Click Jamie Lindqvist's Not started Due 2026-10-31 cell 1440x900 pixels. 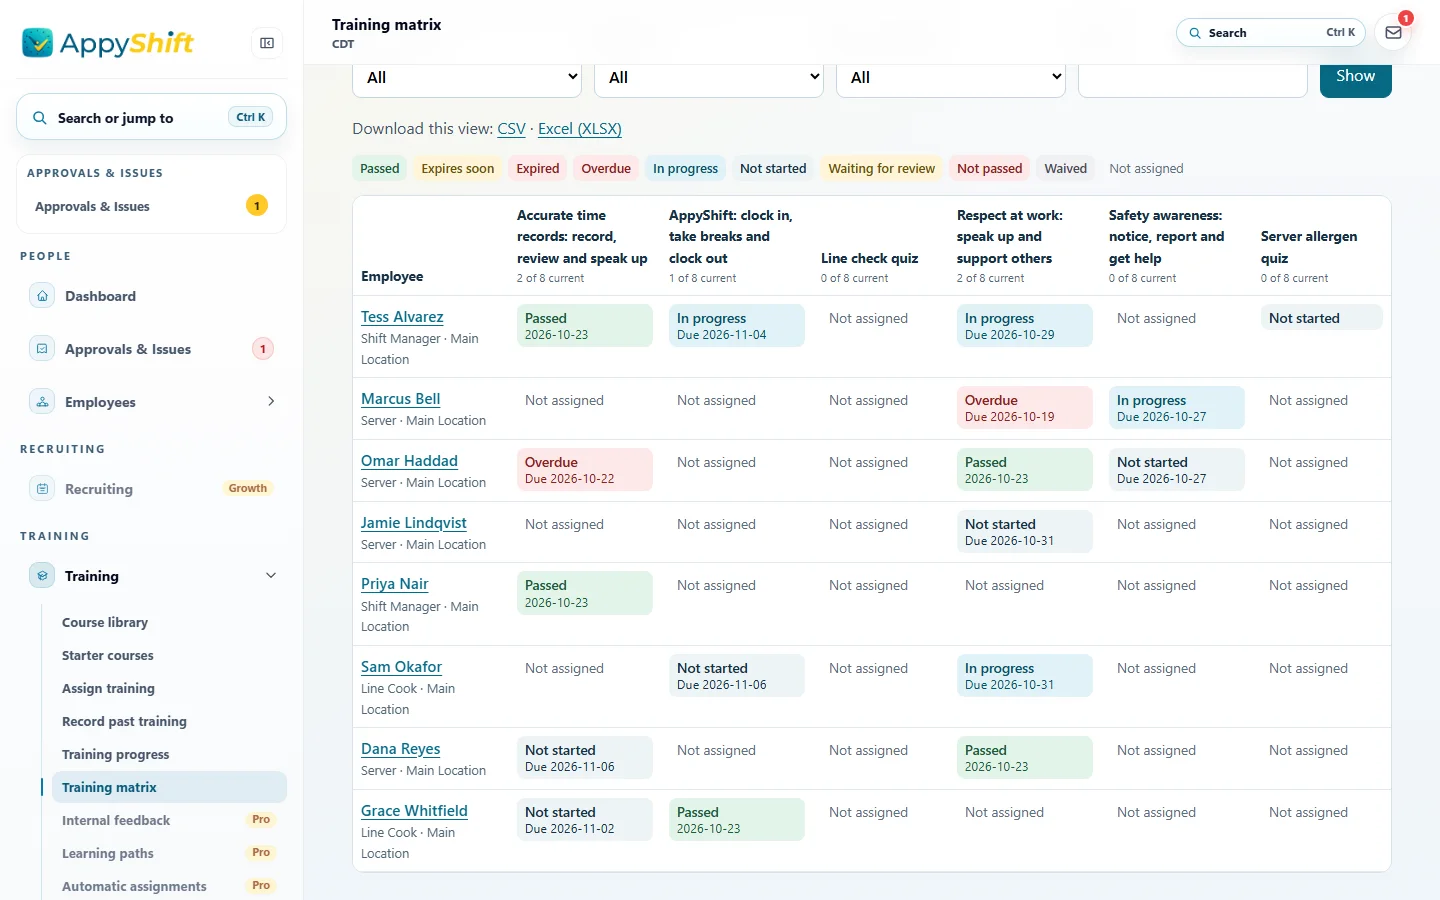(x=1025, y=532)
